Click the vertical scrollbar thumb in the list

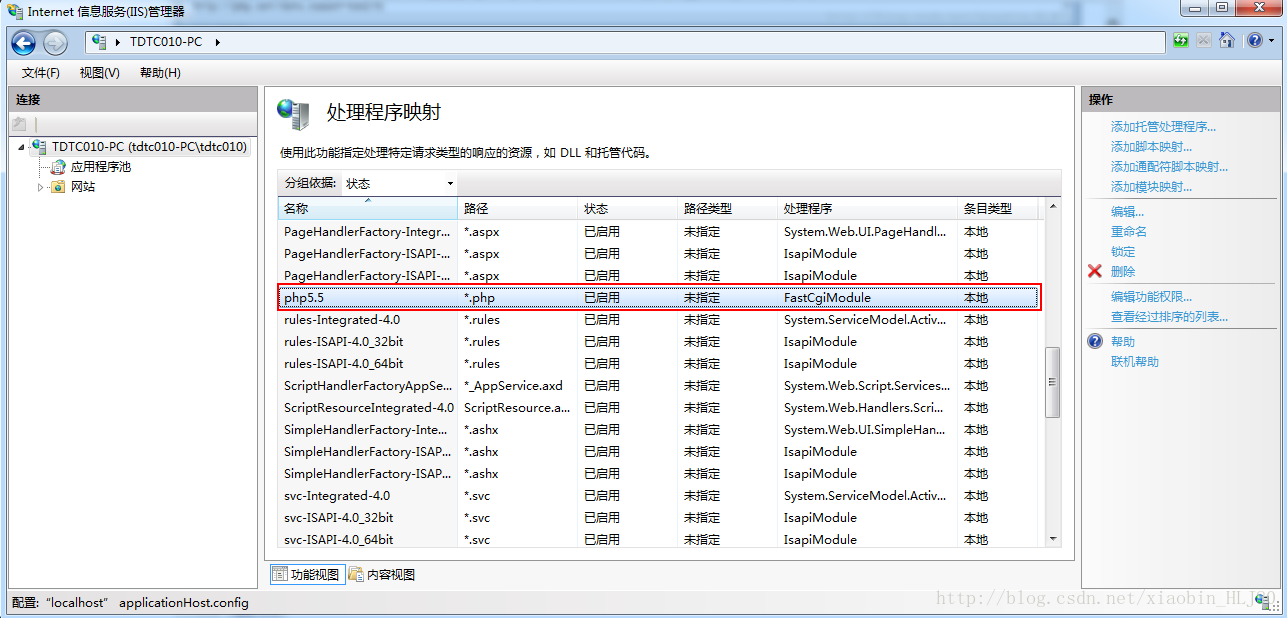[1051, 382]
